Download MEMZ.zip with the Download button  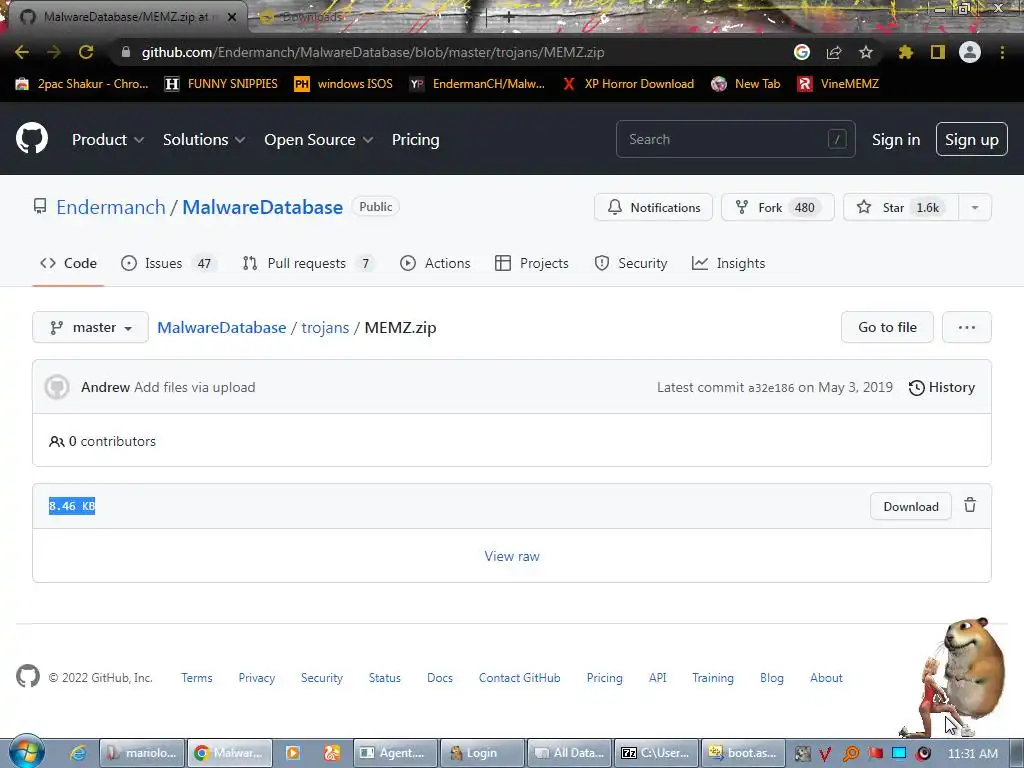910,506
